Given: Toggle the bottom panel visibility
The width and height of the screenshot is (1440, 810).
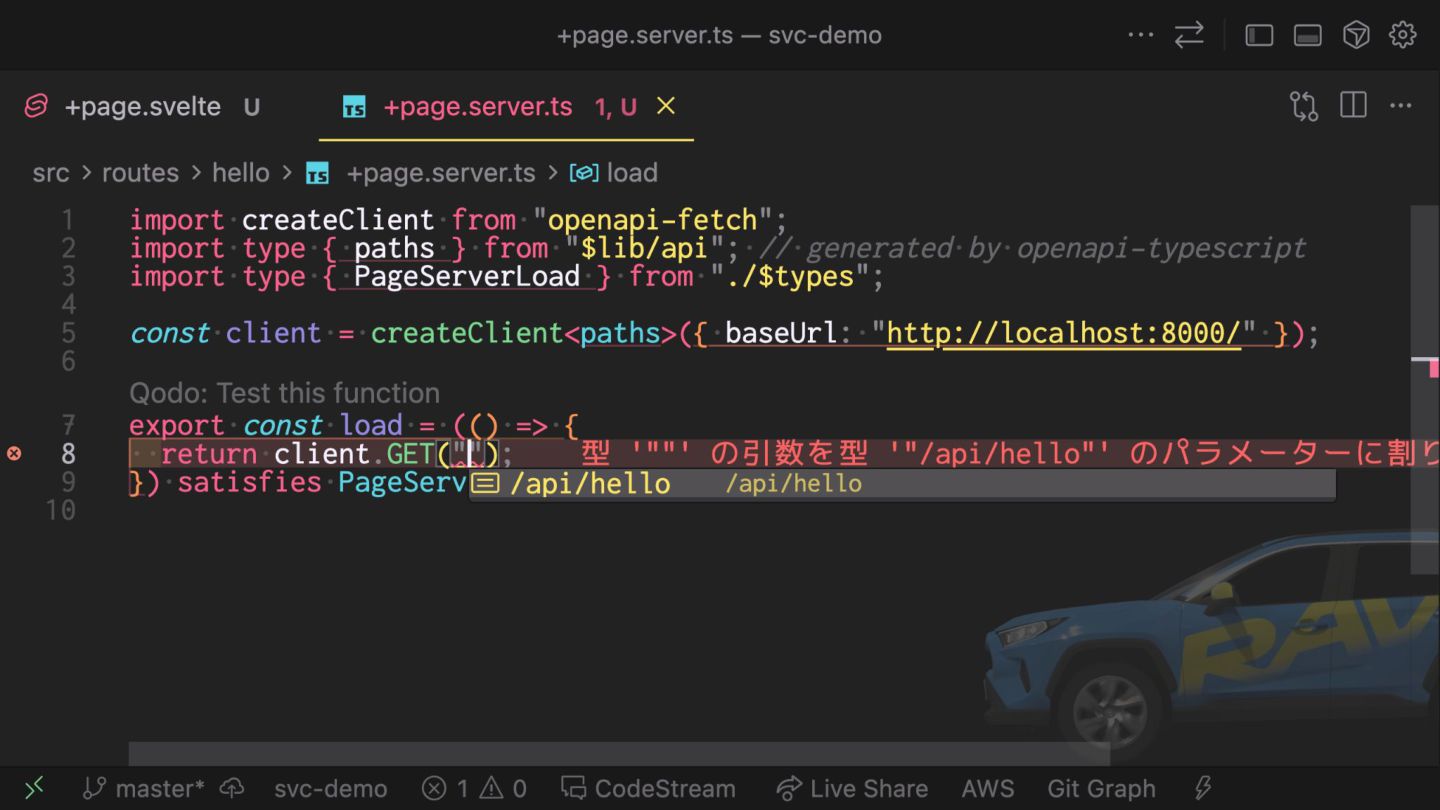Looking at the screenshot, I should pos(1307,35).
